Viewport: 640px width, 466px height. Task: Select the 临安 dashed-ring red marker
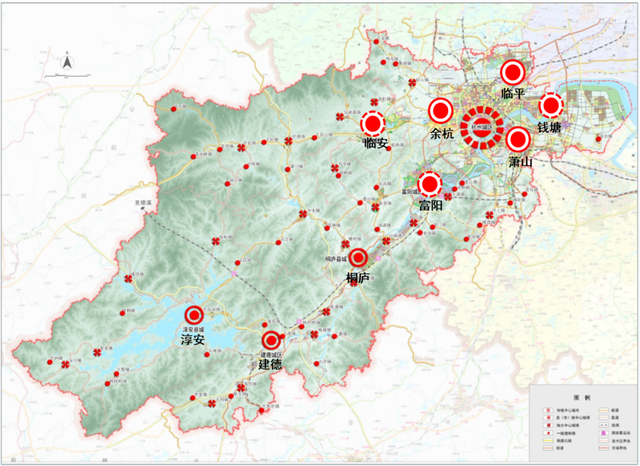(x=373, y=124)
